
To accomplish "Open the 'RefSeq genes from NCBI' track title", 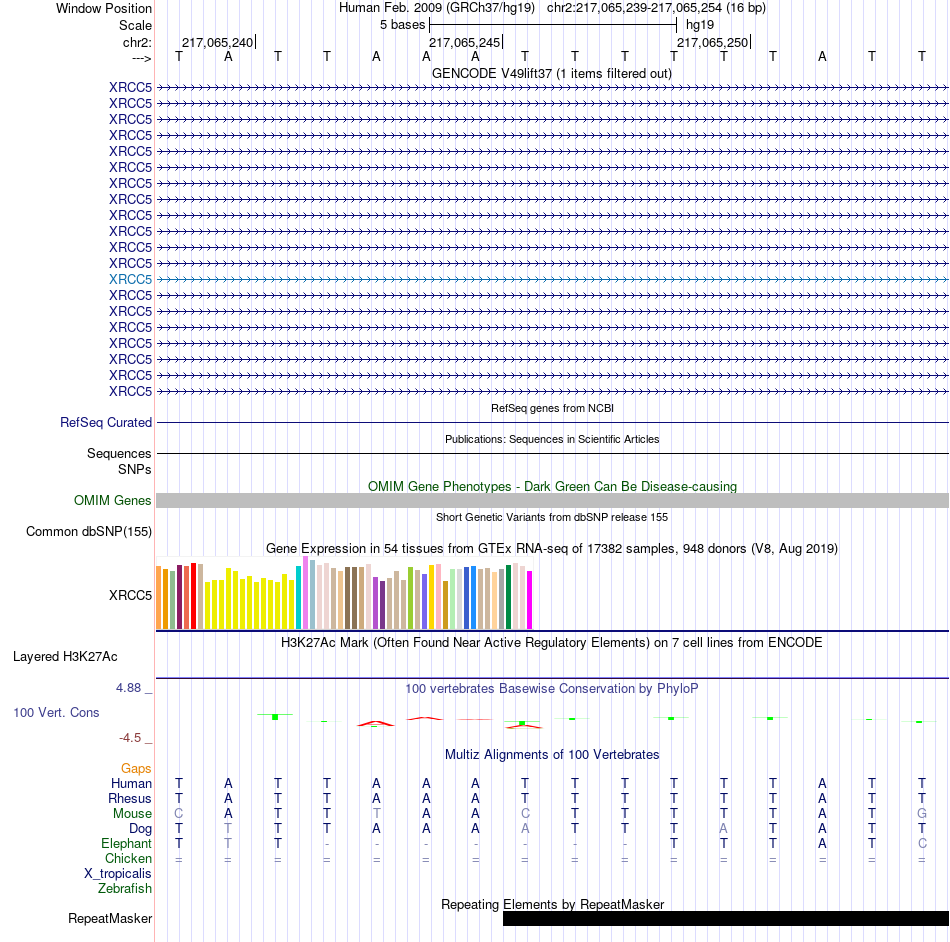I will click(x=552, y=408).
